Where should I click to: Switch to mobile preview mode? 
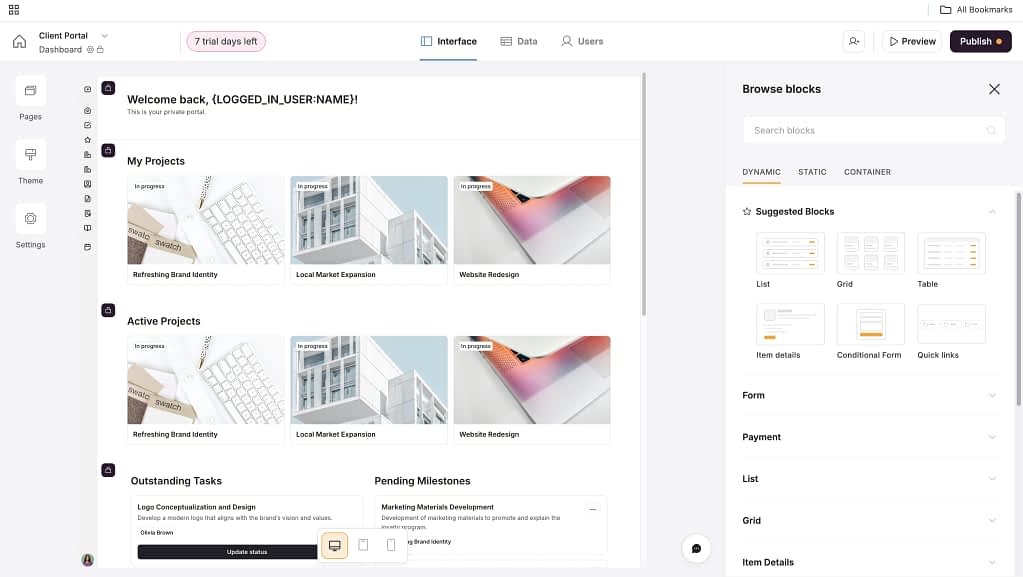tap(391, 545)
